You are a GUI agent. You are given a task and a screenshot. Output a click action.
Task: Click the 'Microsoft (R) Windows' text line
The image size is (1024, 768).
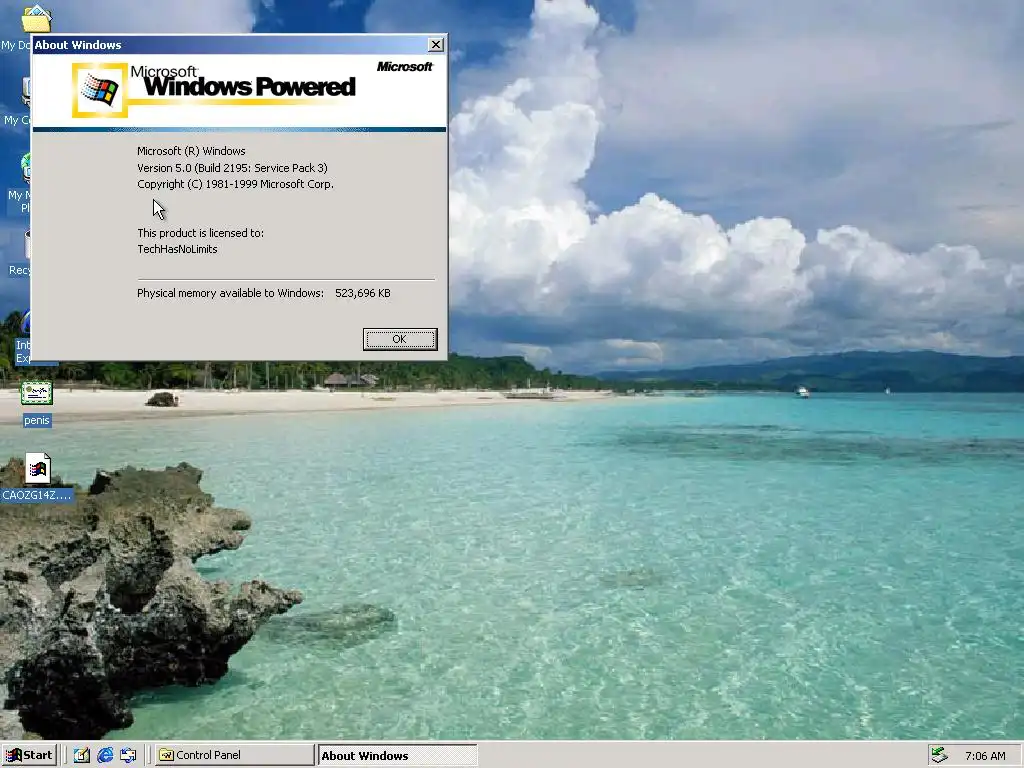(x=191, y=151)
